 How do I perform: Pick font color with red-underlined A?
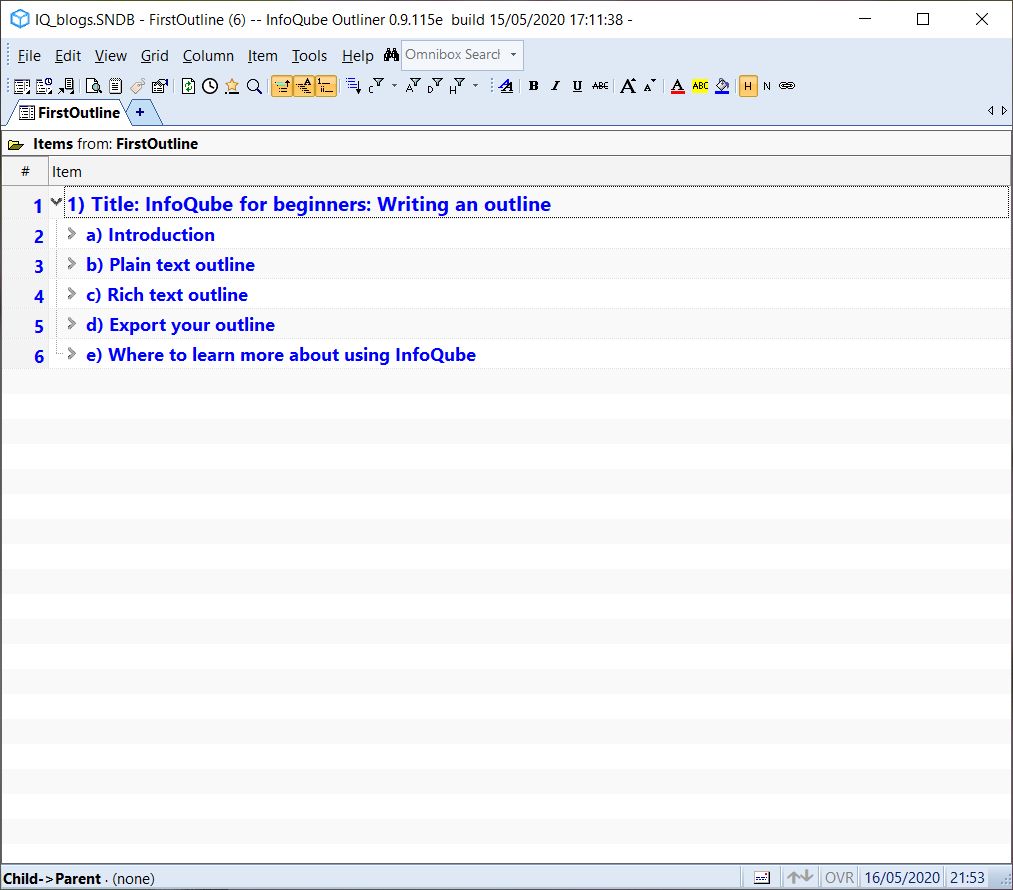[x=678, y=86]
